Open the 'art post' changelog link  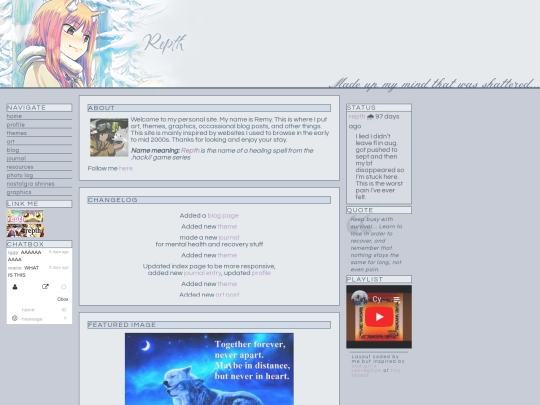pyautogui.click(x=227, y=295)
